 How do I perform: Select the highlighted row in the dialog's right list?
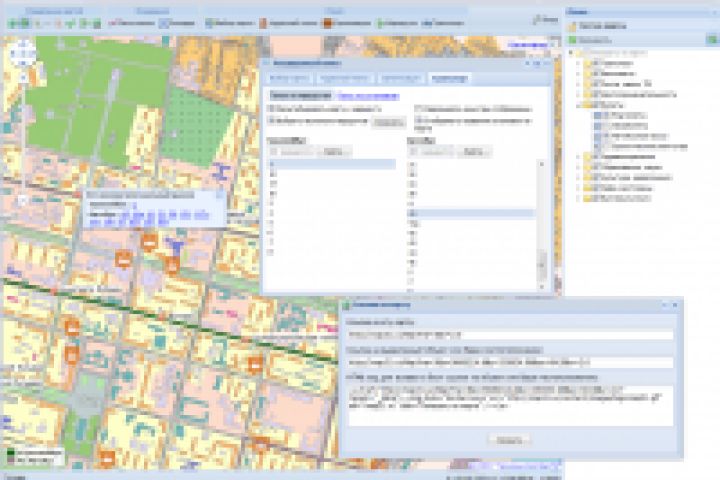pos(471,213)
